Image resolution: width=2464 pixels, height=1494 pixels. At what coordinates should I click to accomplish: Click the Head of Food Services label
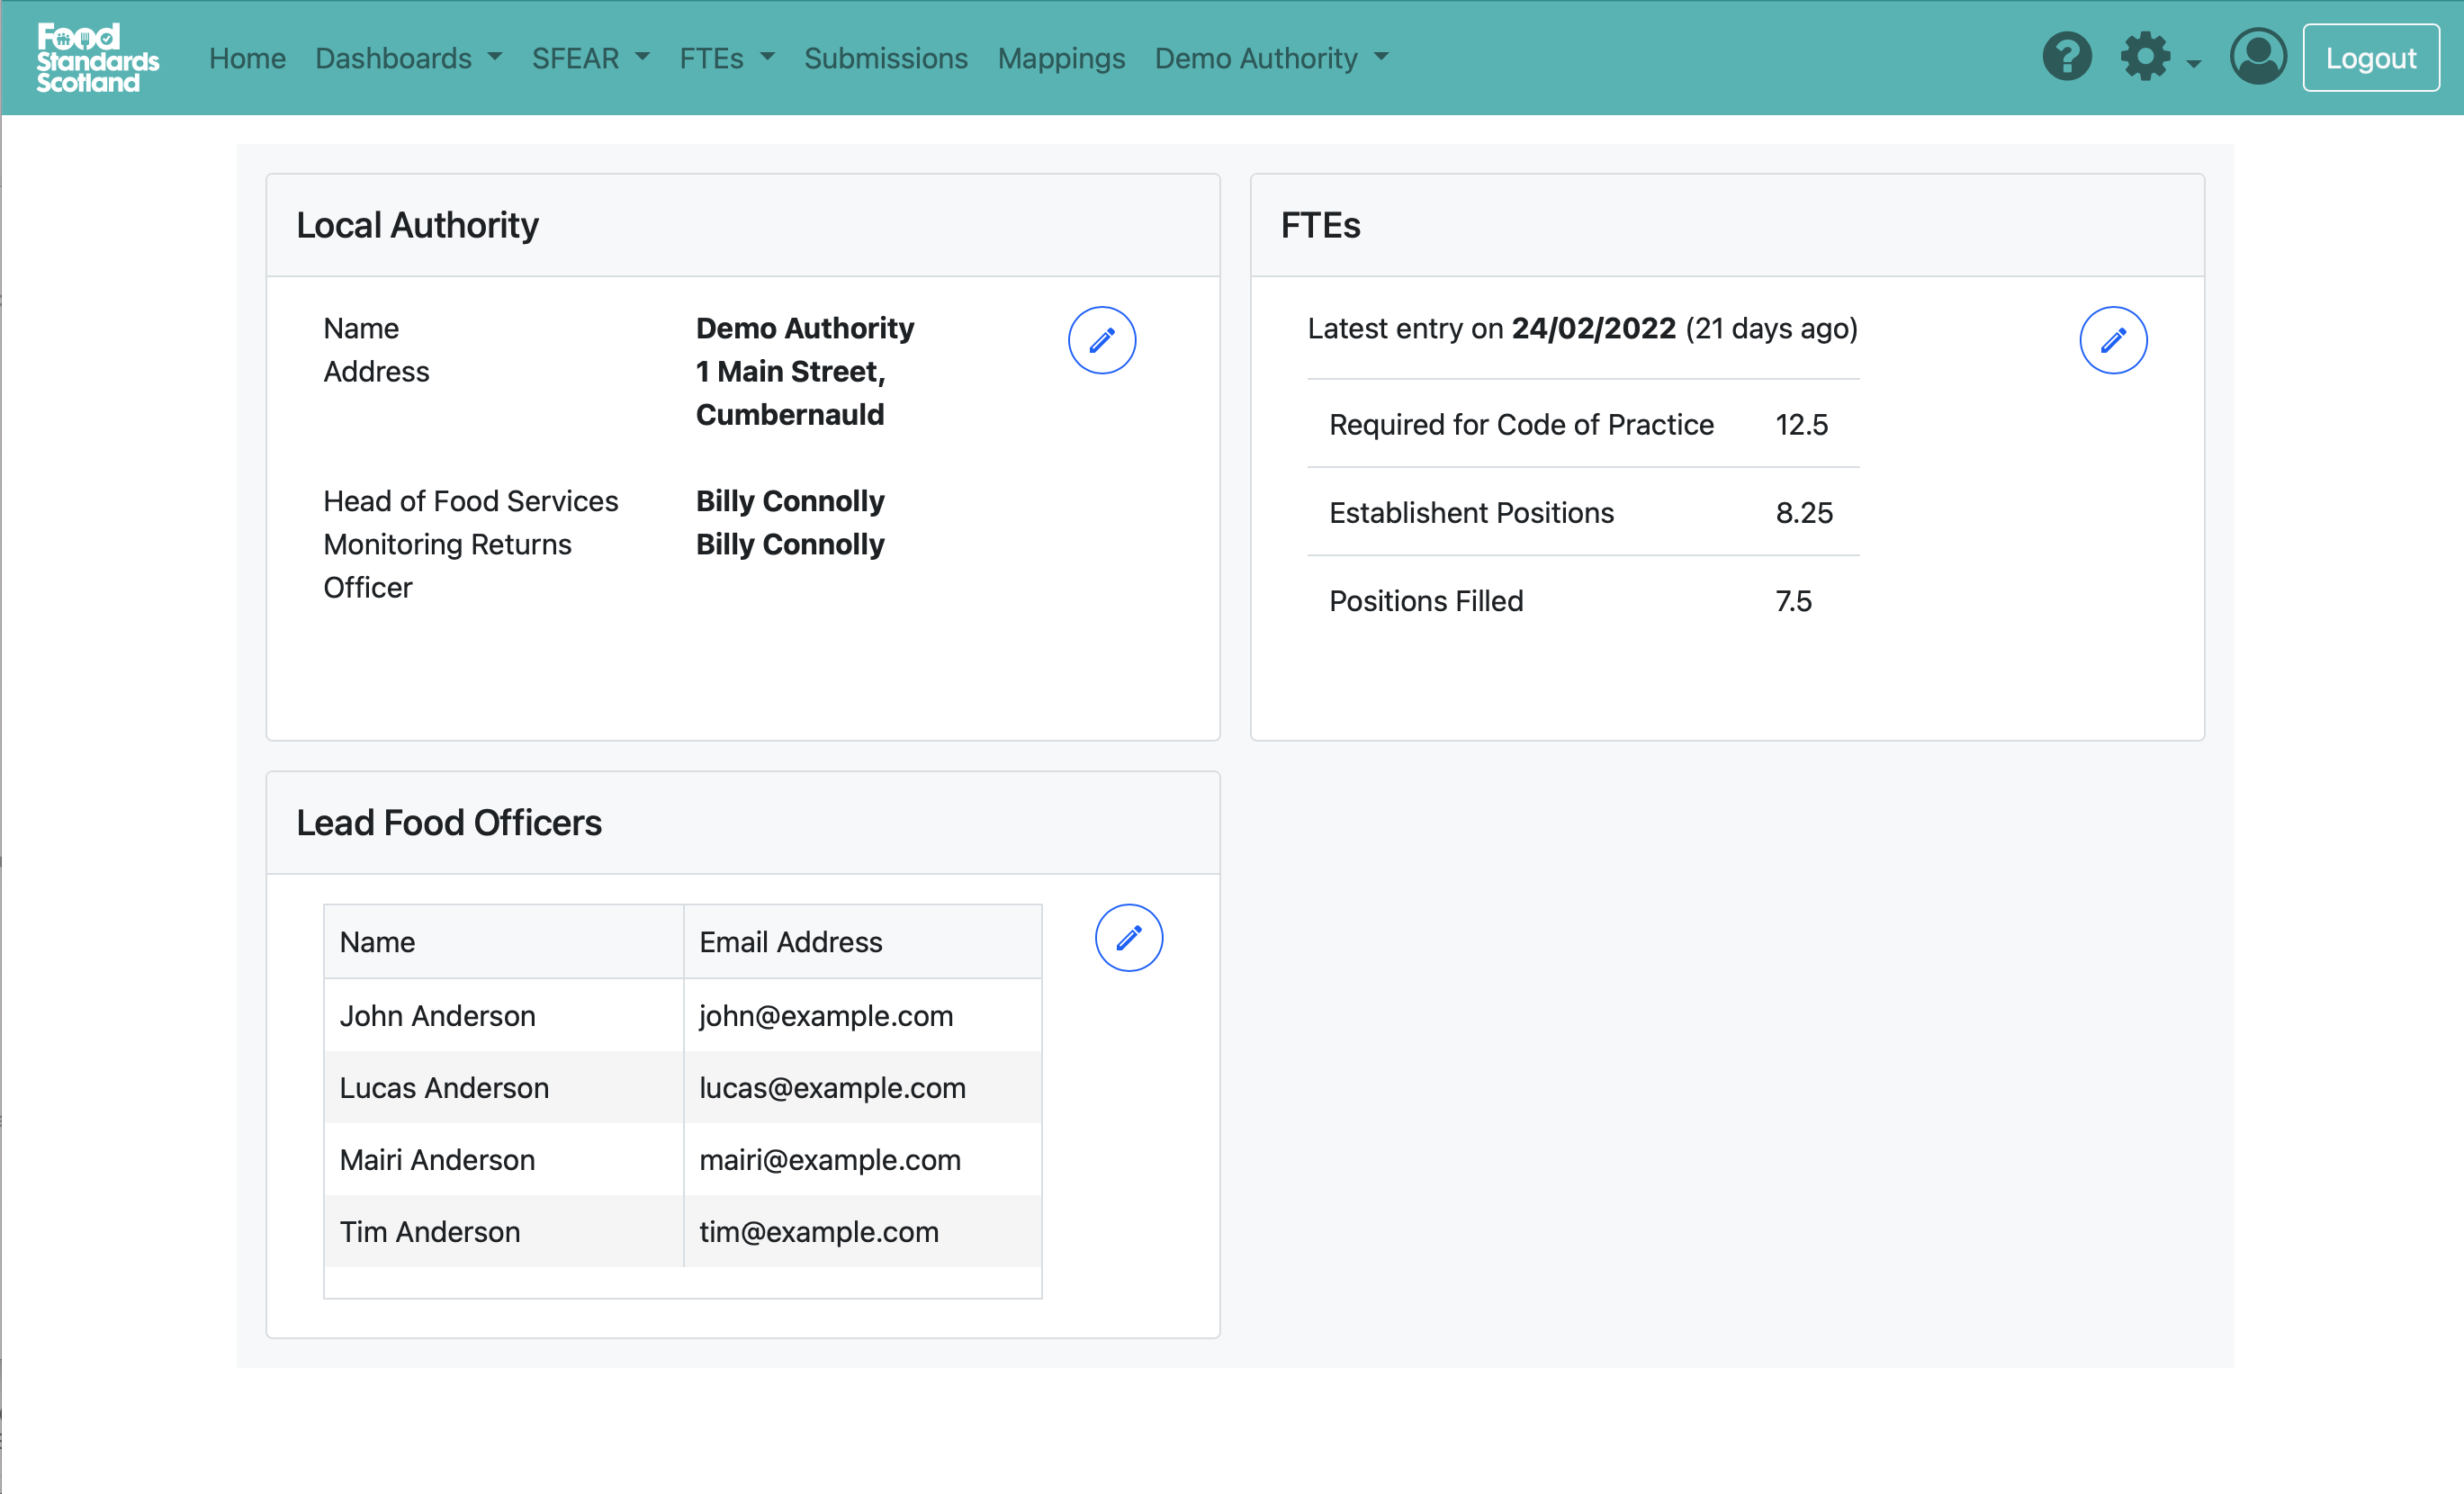(471, 501)
